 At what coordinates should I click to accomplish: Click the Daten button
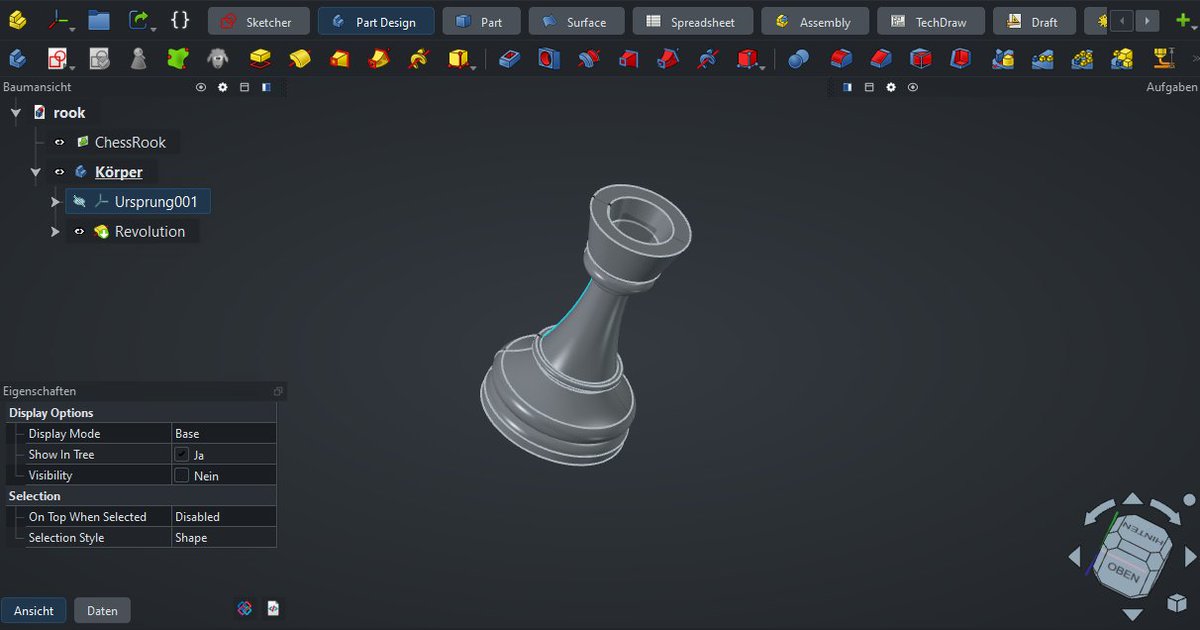coord(102,610)
